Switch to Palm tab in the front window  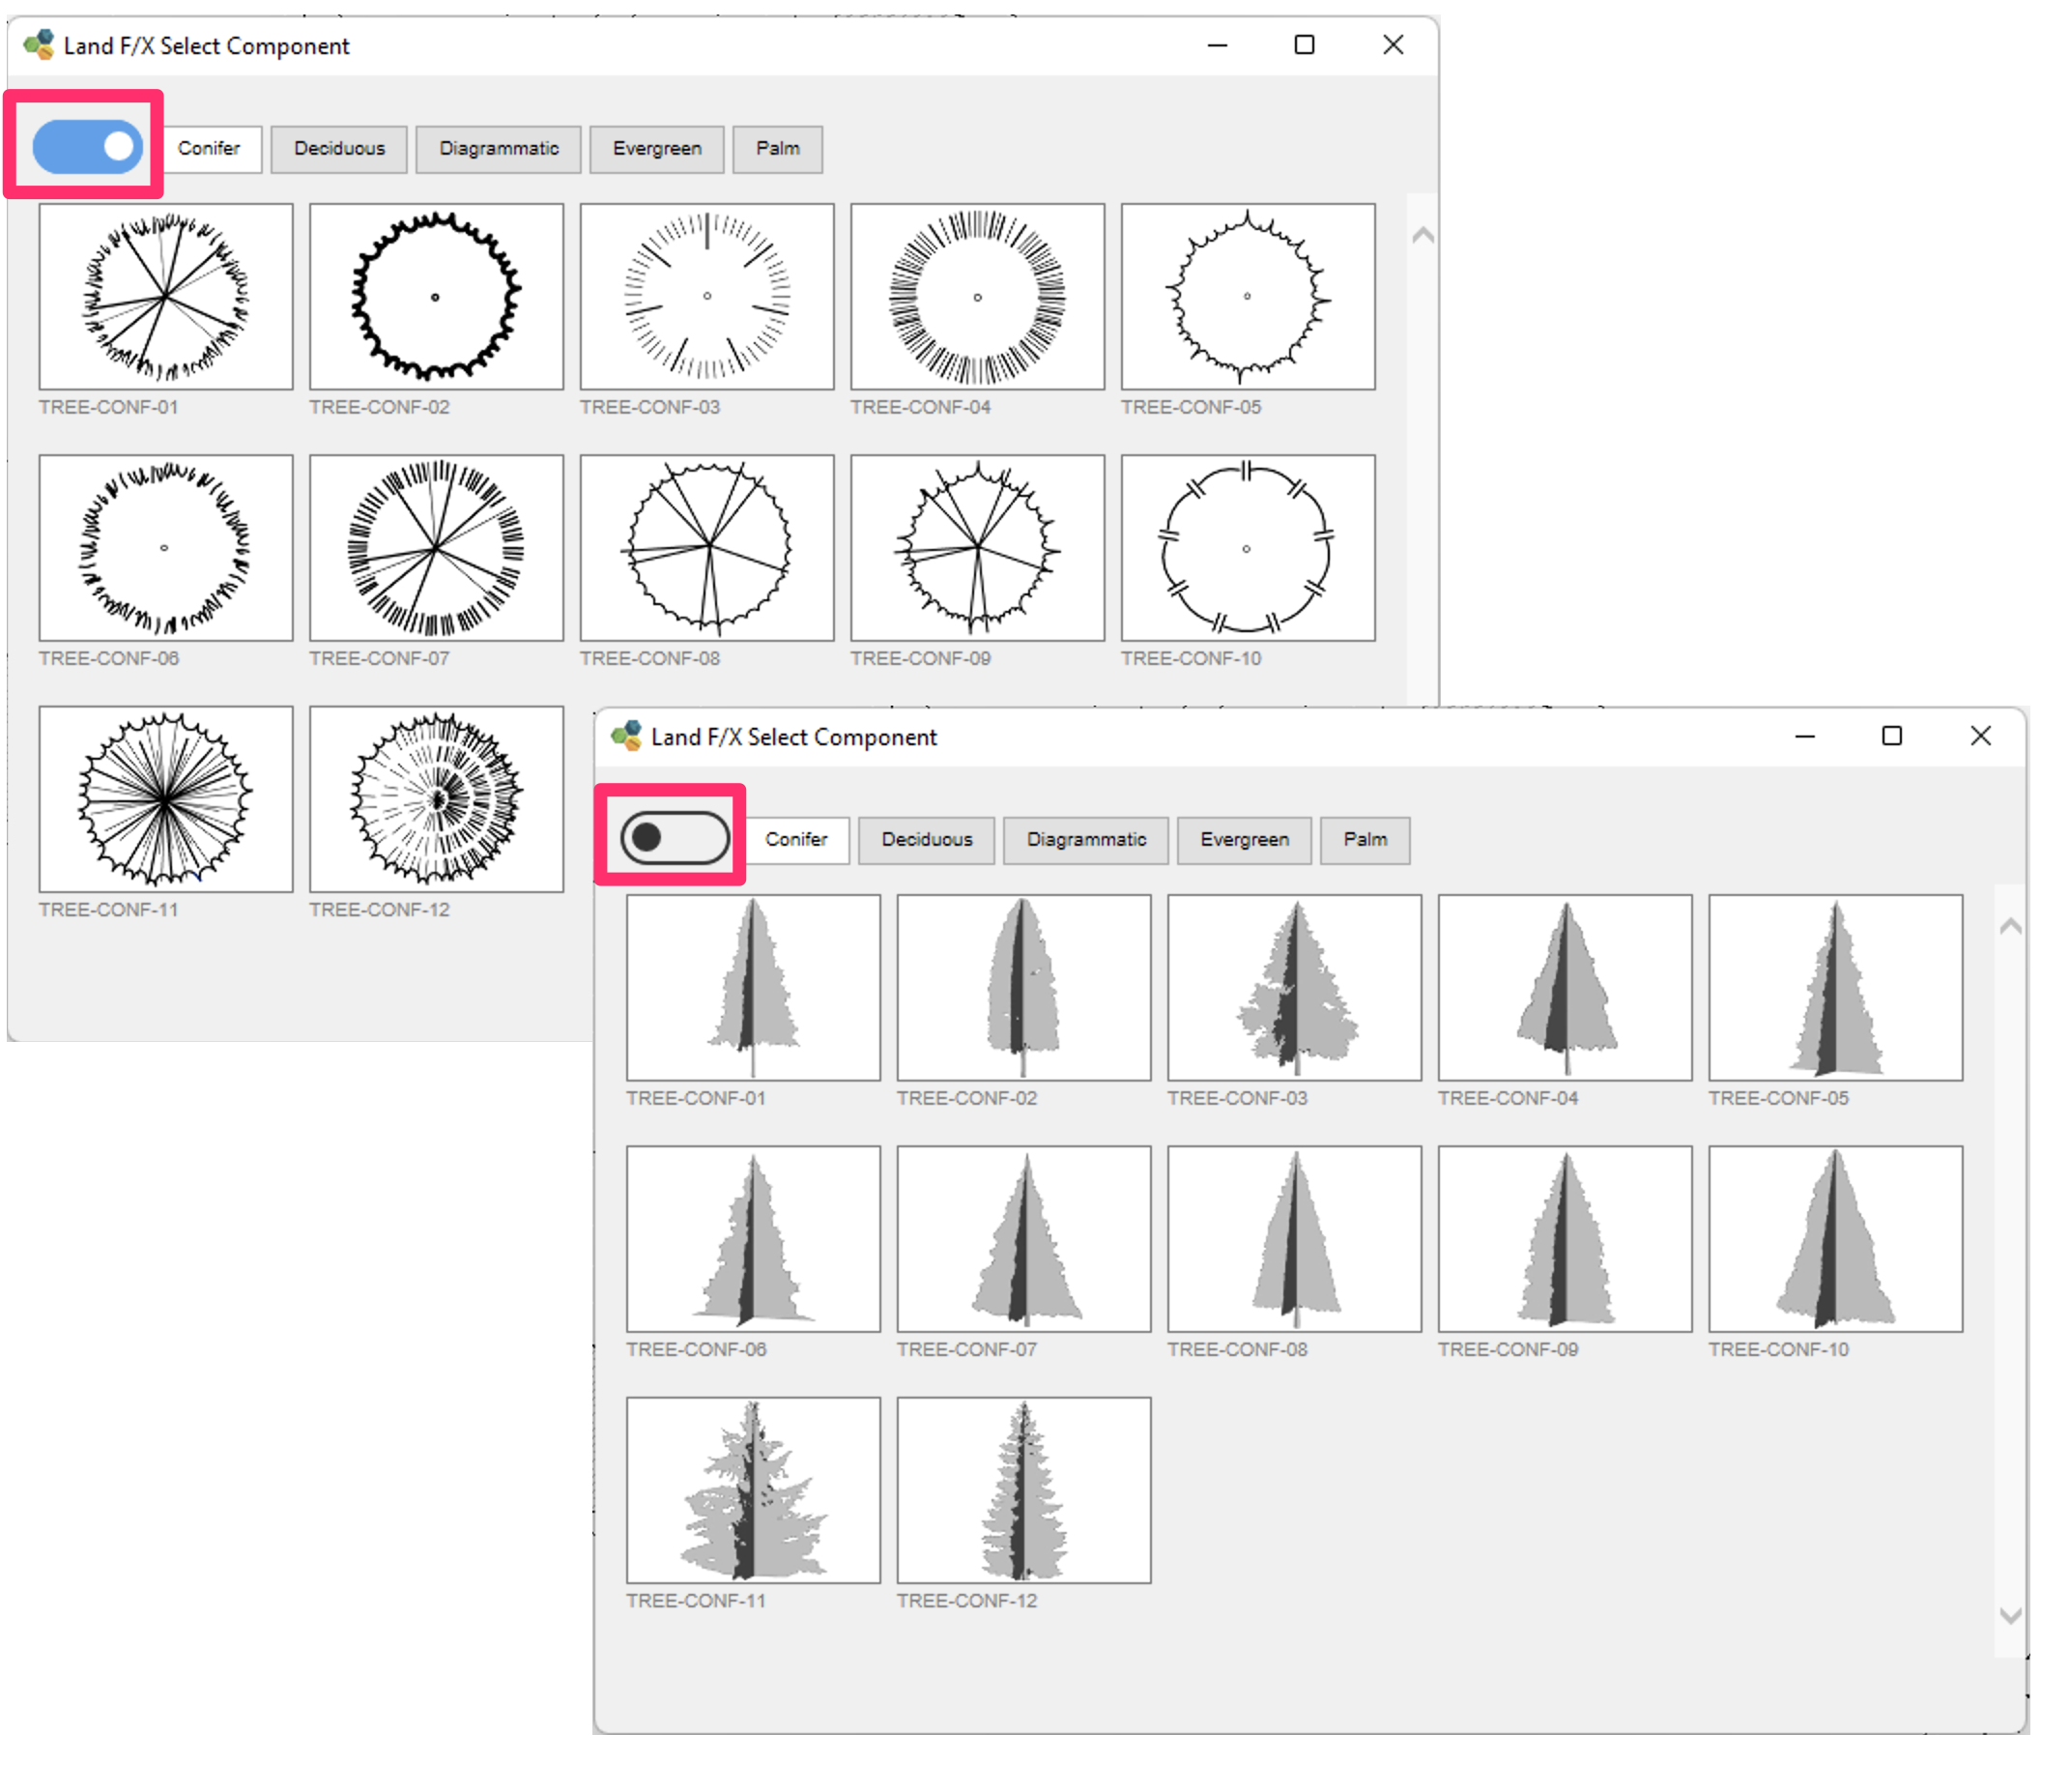click(x=1366, y=840)
